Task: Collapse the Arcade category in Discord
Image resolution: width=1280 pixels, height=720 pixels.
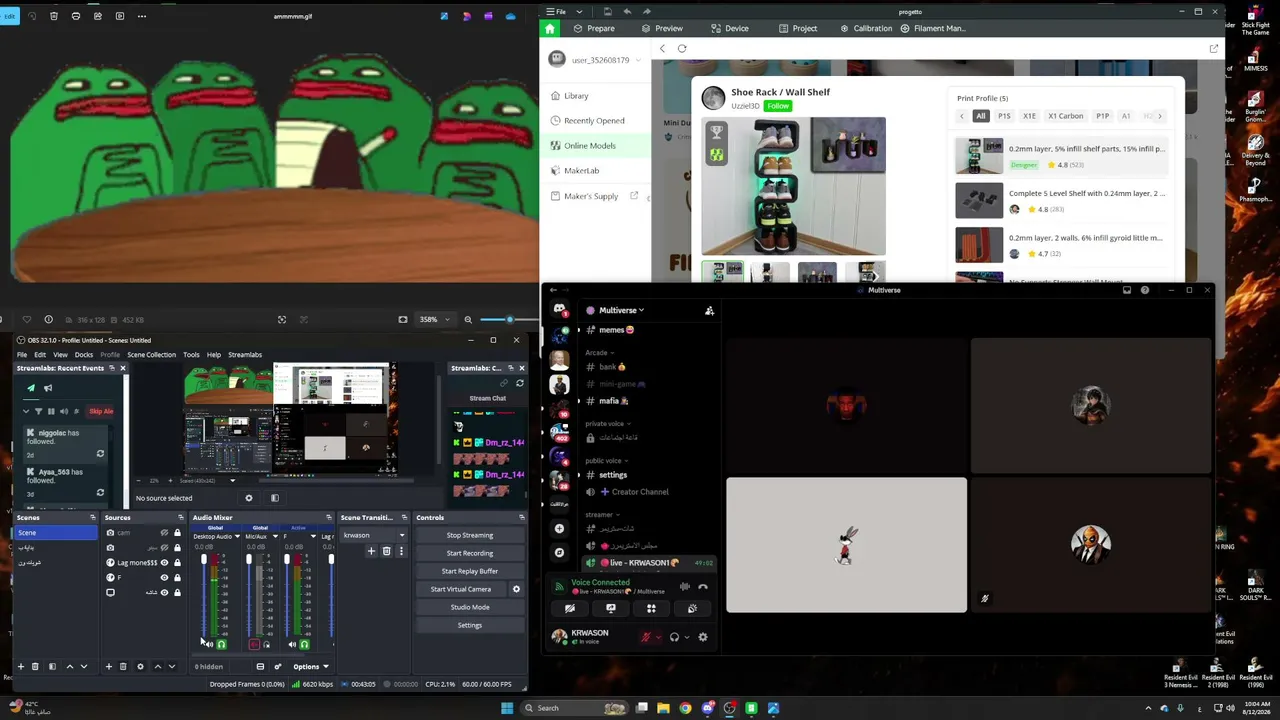Action: click(601, 353)
